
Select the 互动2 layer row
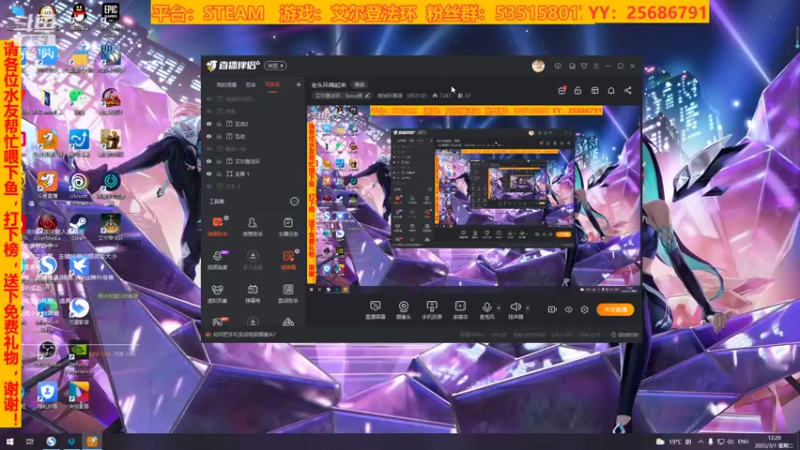tap(254, 124)
